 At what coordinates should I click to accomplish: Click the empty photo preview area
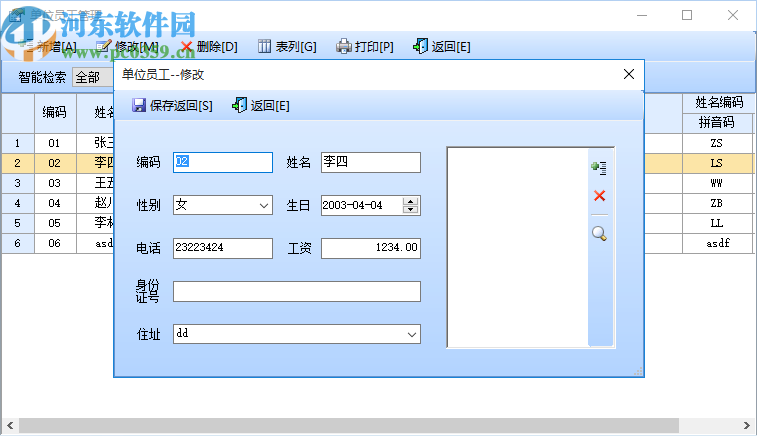point(518,247)
